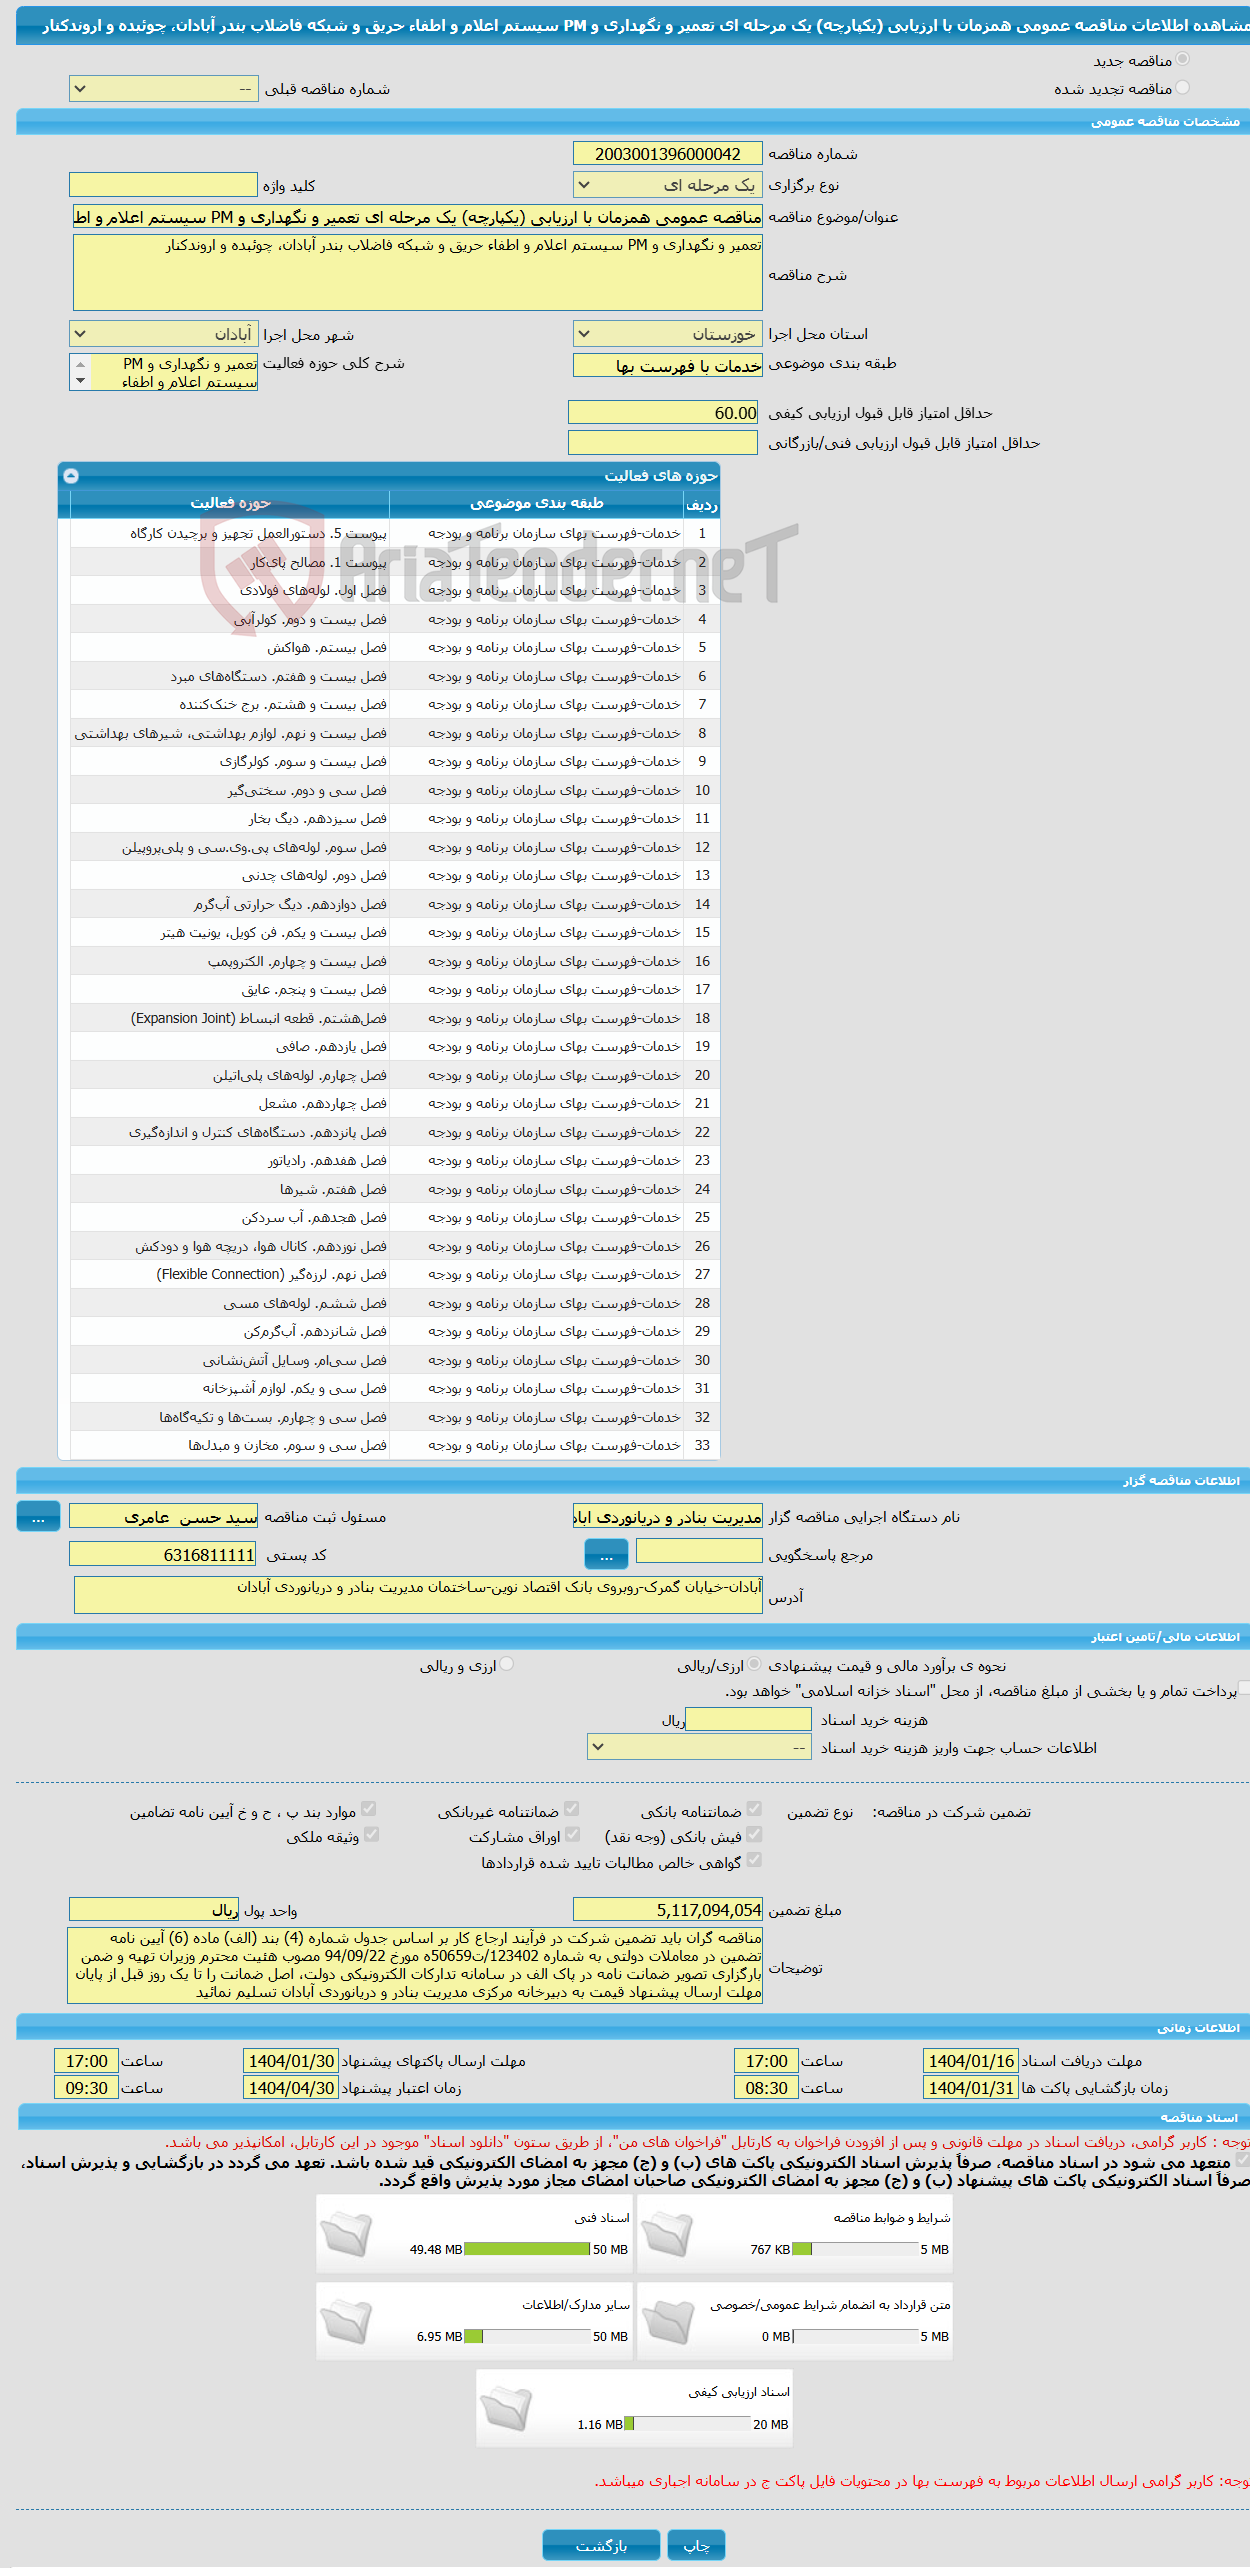
Task: Step up the شرح کلی حوزه فعالیت list
Action: click(80, 364)
